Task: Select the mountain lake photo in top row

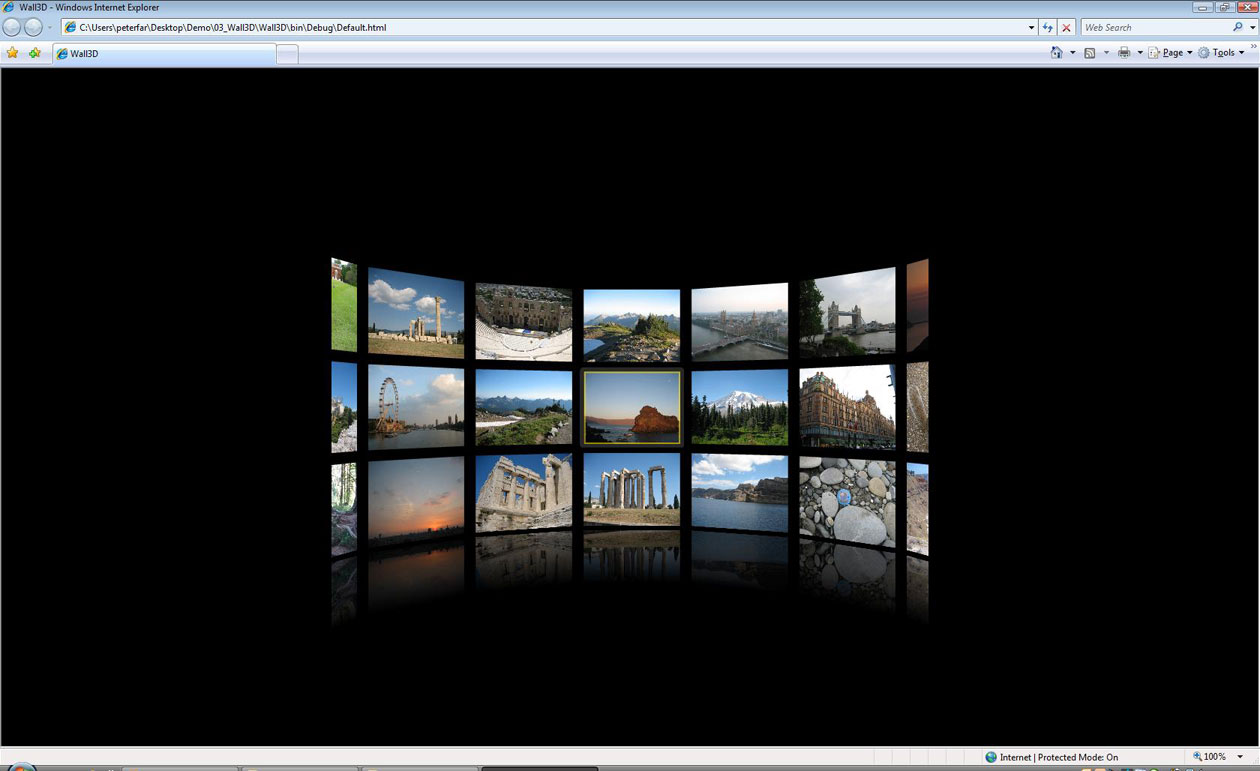Action: coord(632,326)
